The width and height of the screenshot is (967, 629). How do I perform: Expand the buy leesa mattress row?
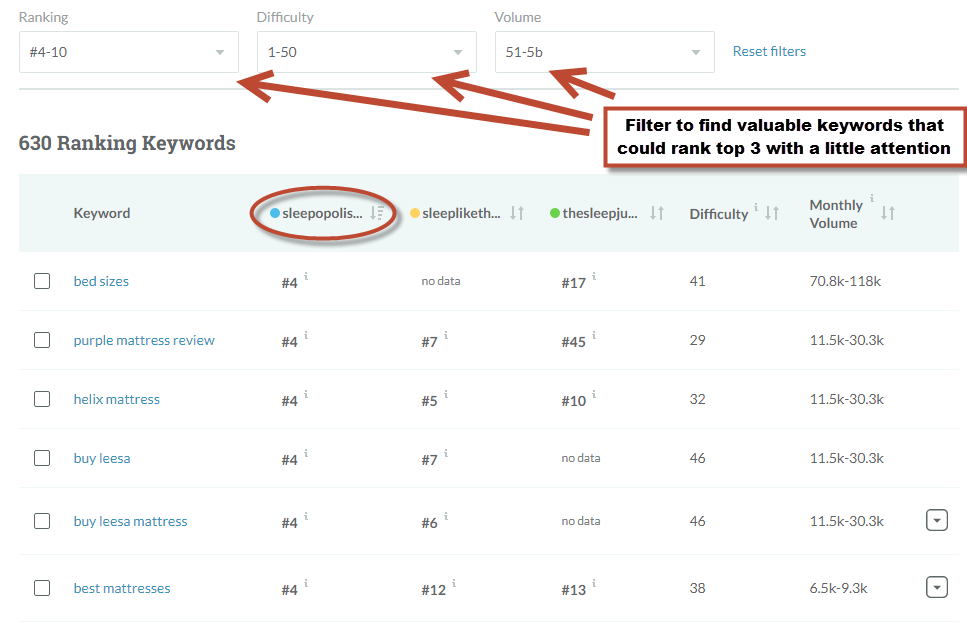(x=936, y=521)
